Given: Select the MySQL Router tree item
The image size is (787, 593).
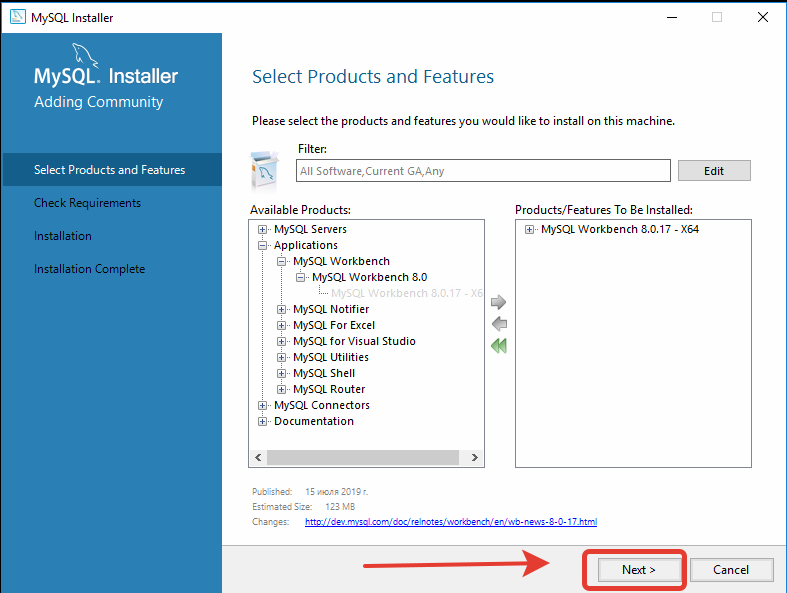Looking at the screenshot, I should [329, 389].
